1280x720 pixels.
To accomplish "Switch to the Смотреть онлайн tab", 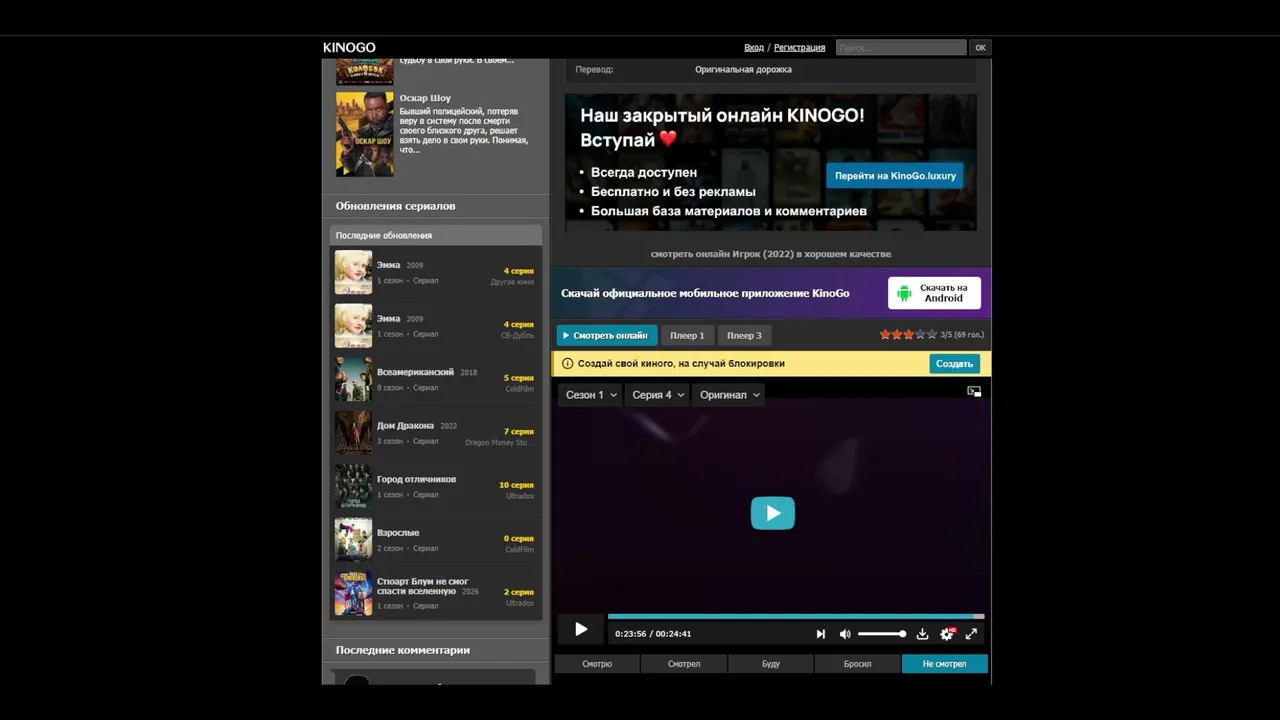I will pyautogui.click(x=607, y=336).
